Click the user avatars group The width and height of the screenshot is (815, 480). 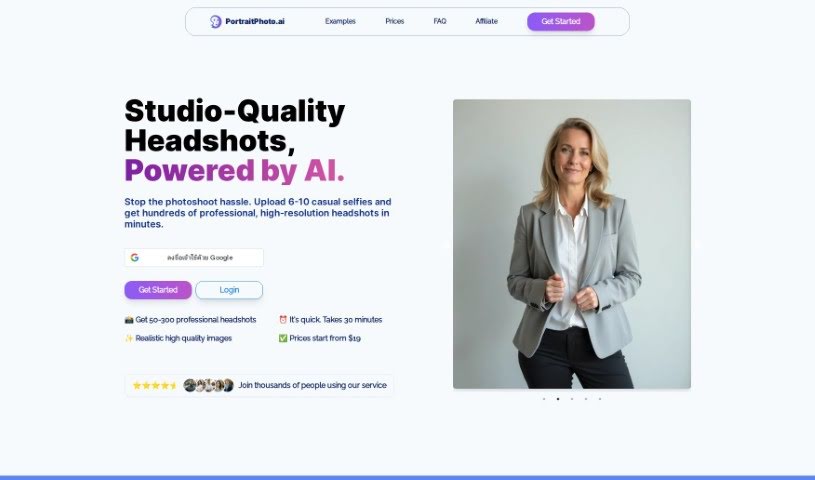point(208,385)
